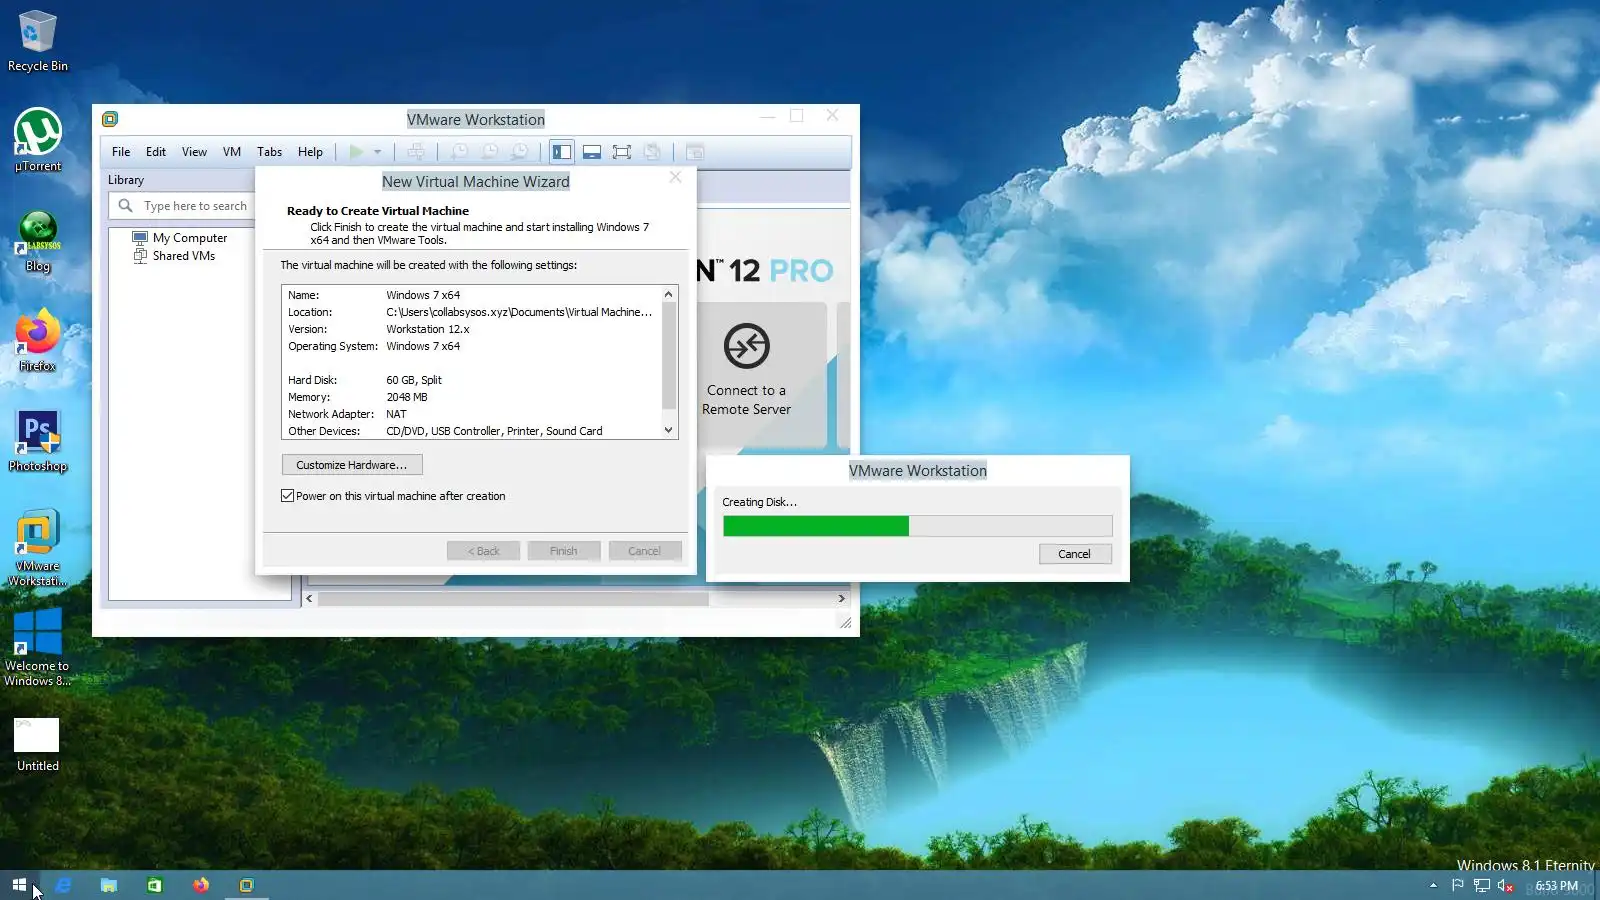Click the Windows Start button

pyautogui.click(x=19, y=885)
